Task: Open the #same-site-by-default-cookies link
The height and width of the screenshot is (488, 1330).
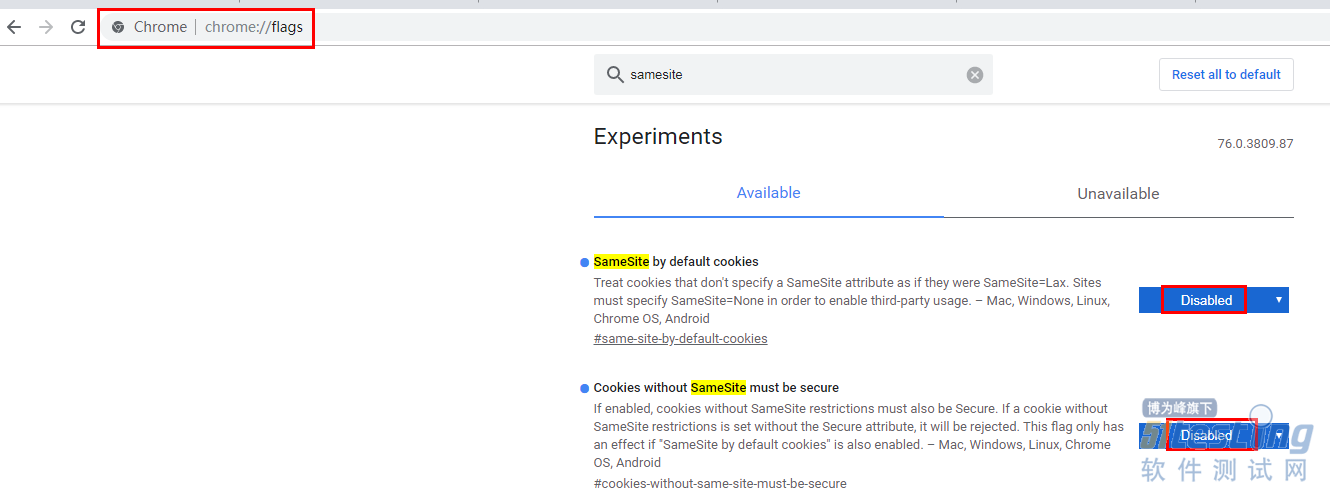Action: (680, 339)
